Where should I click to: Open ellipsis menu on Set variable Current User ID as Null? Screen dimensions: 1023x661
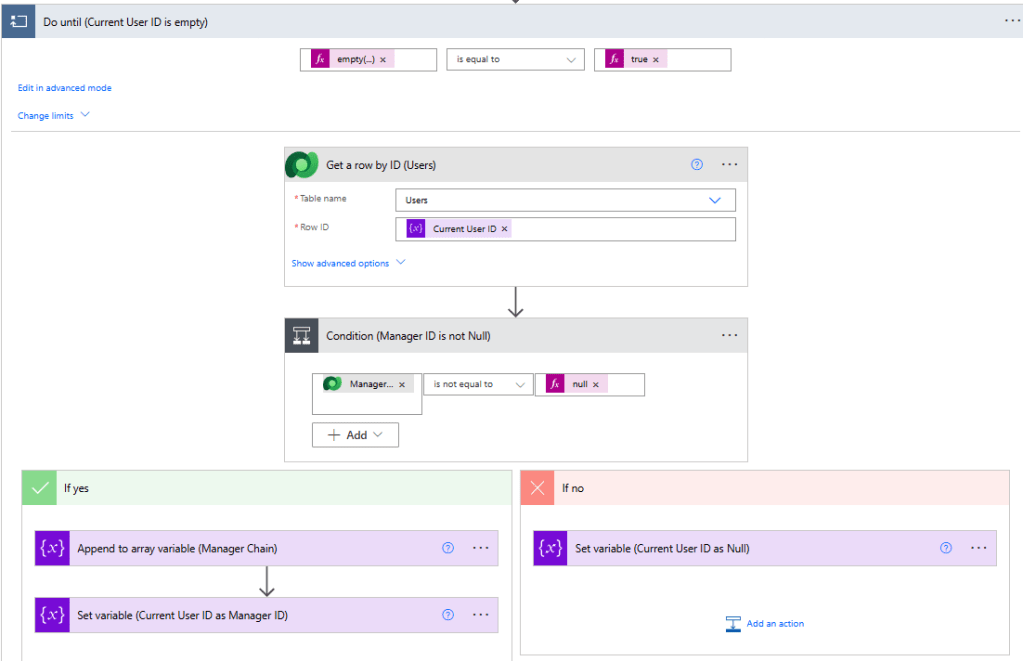point(978,548)
